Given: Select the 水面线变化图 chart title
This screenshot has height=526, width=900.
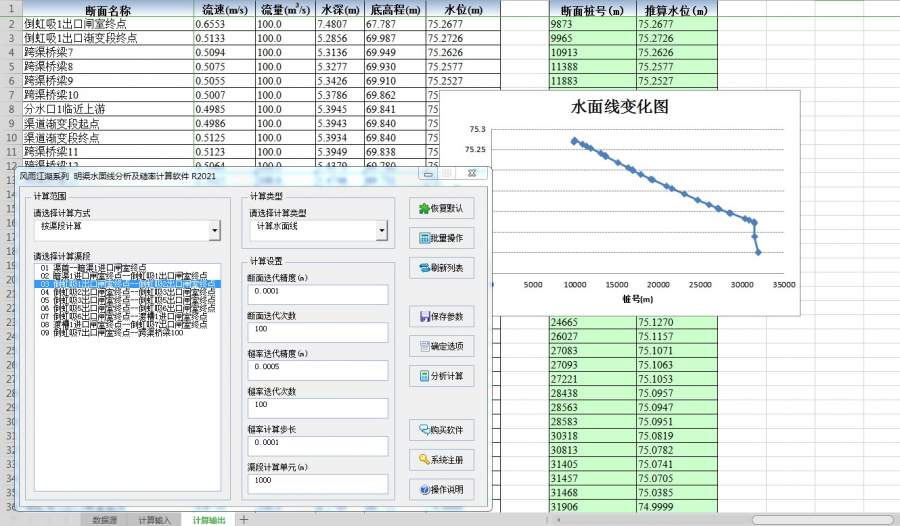Looking at the screenshot, I should pyautogui.click(x=619, y=106).
